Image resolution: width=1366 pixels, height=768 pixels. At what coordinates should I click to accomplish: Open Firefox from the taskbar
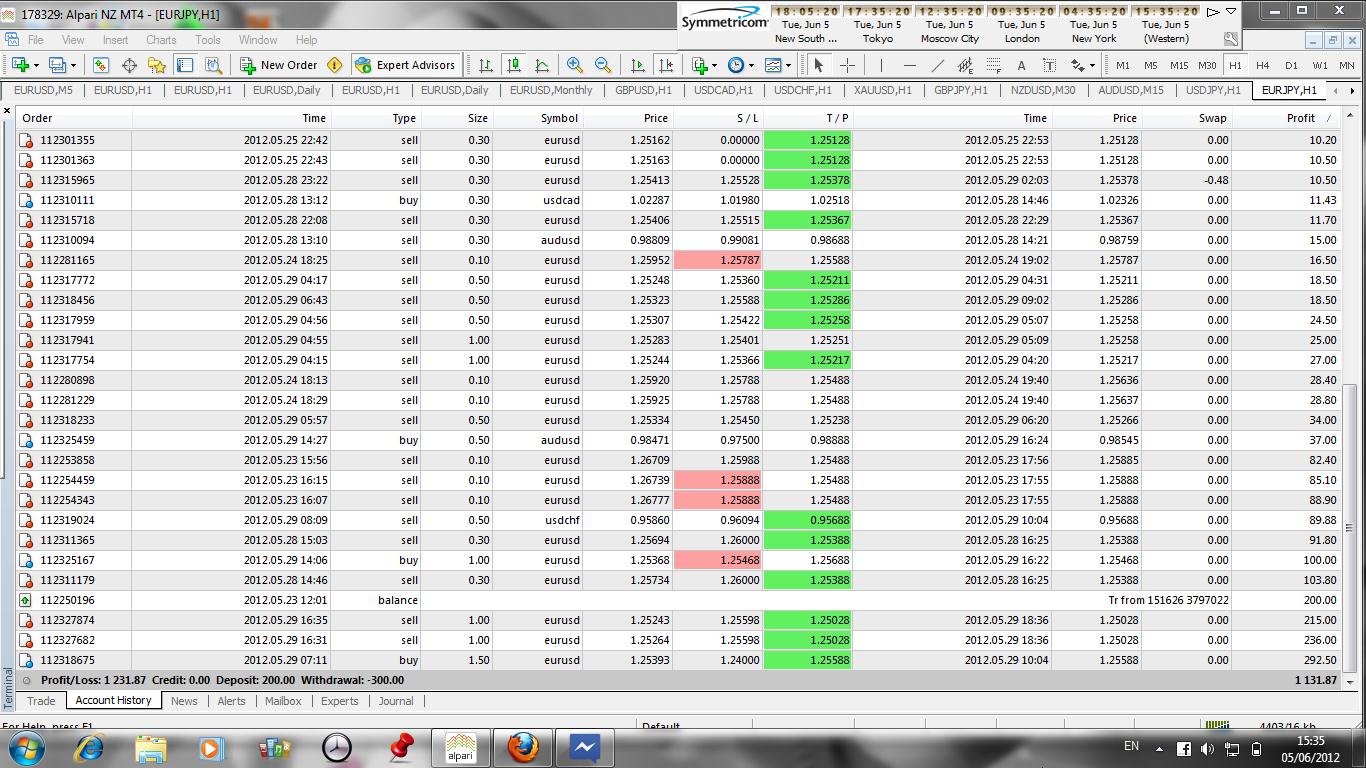[522, 747]
